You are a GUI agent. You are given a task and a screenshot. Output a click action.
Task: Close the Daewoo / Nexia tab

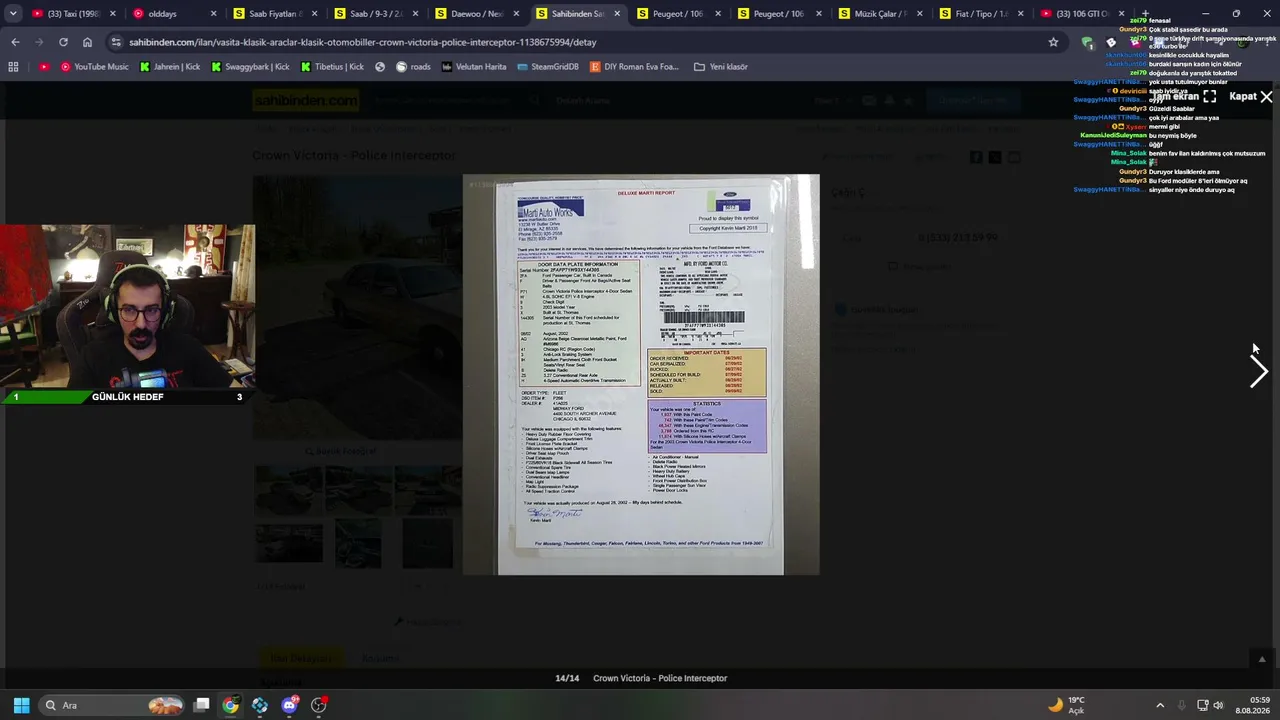pyautogui.click(x=516, y=14)
